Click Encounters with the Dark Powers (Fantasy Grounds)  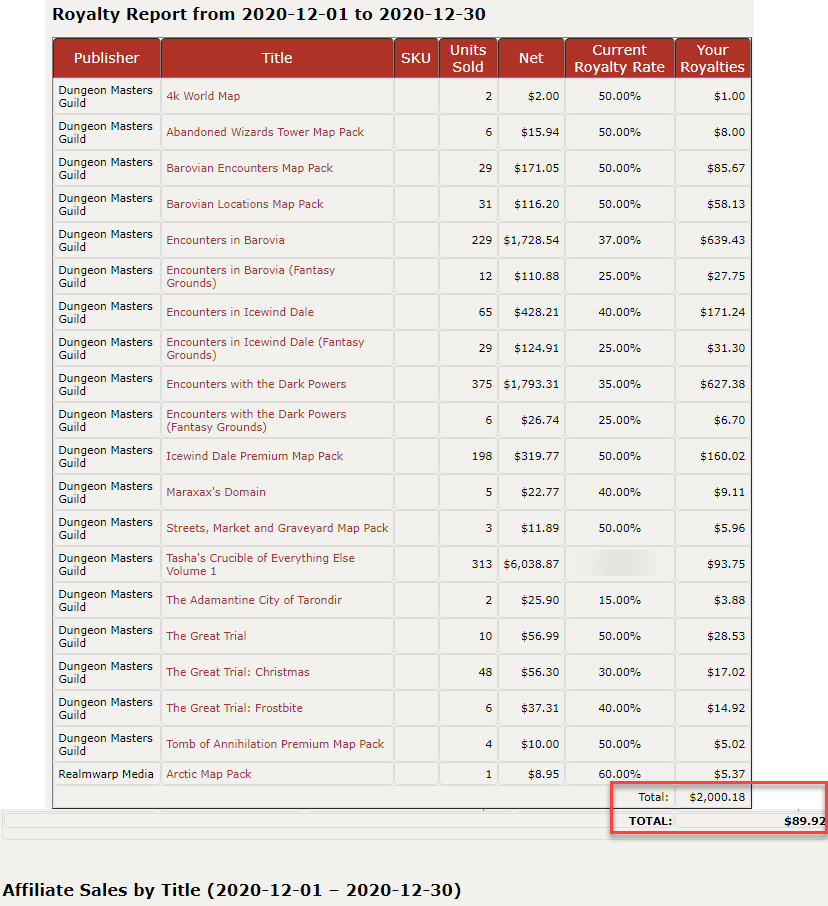point(256,420)
